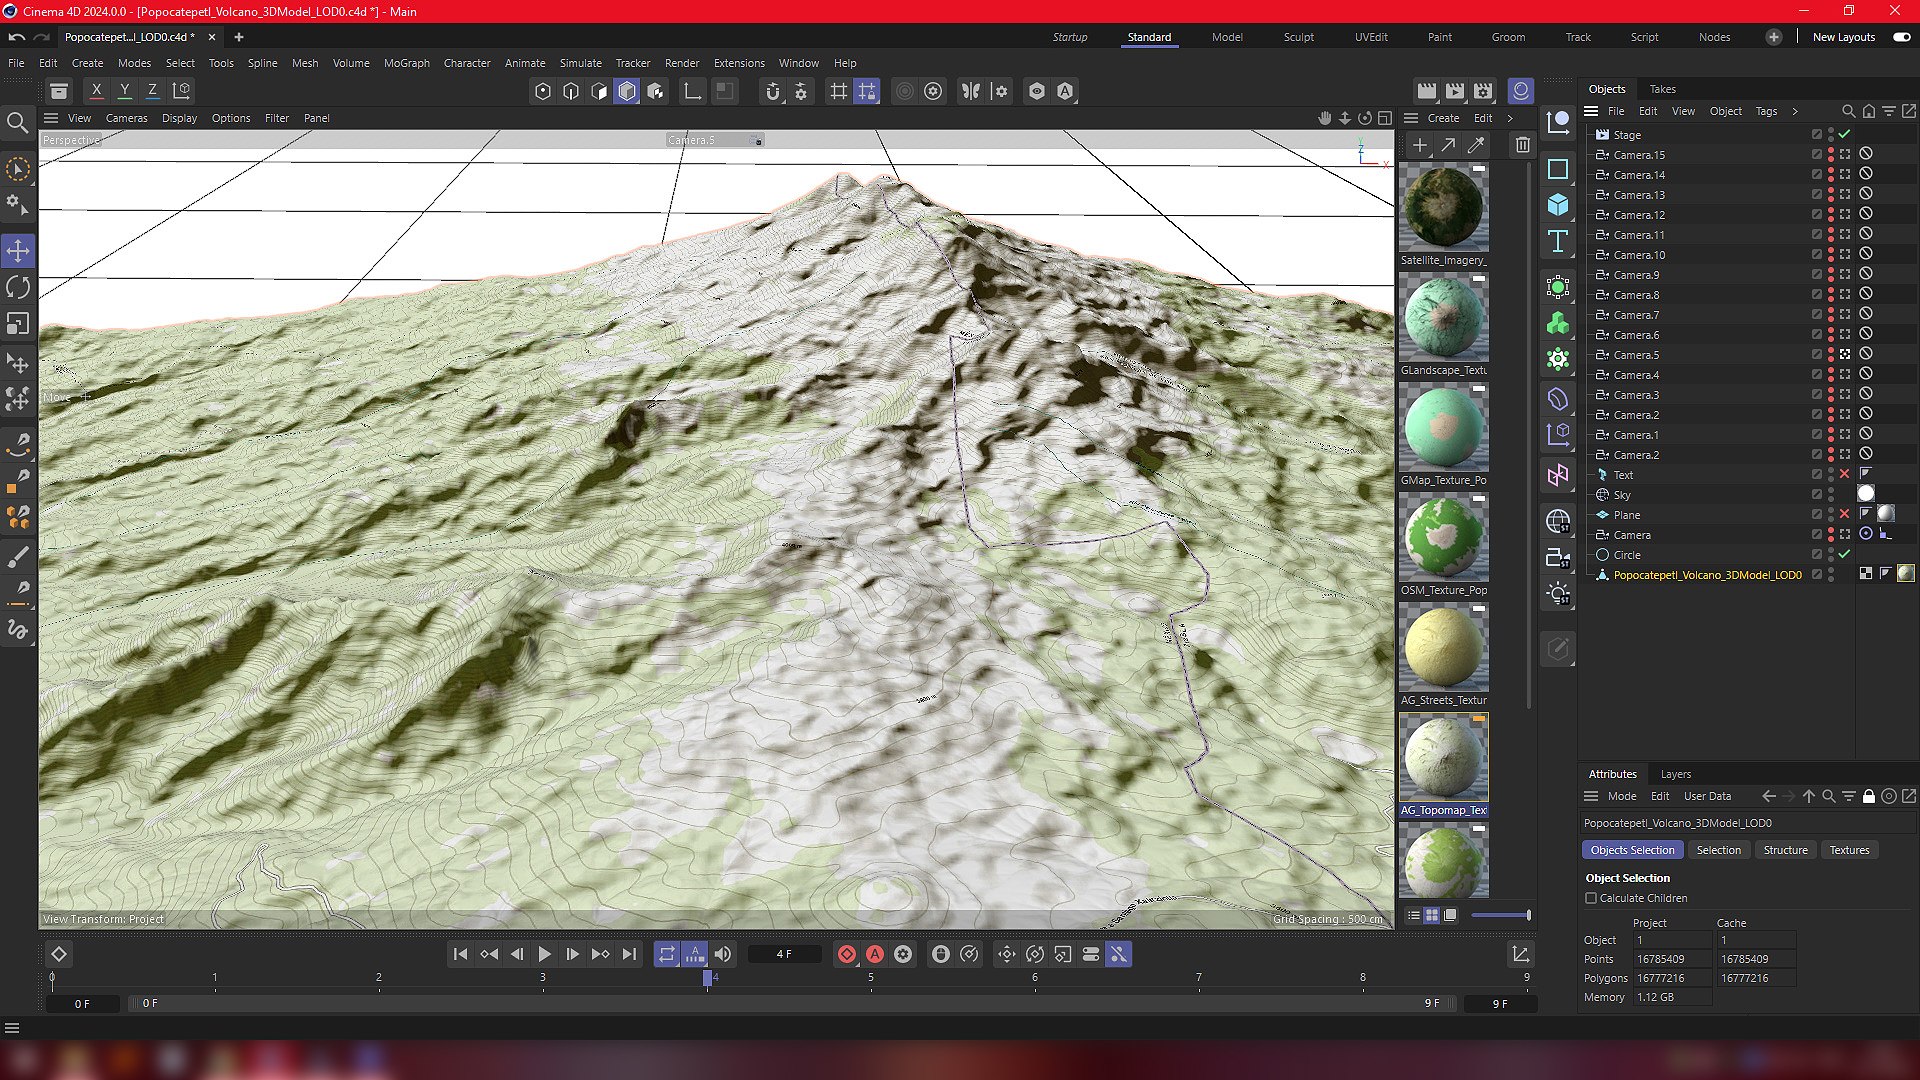Open viewport hamburger menu beside View

[x=51, y=118]
